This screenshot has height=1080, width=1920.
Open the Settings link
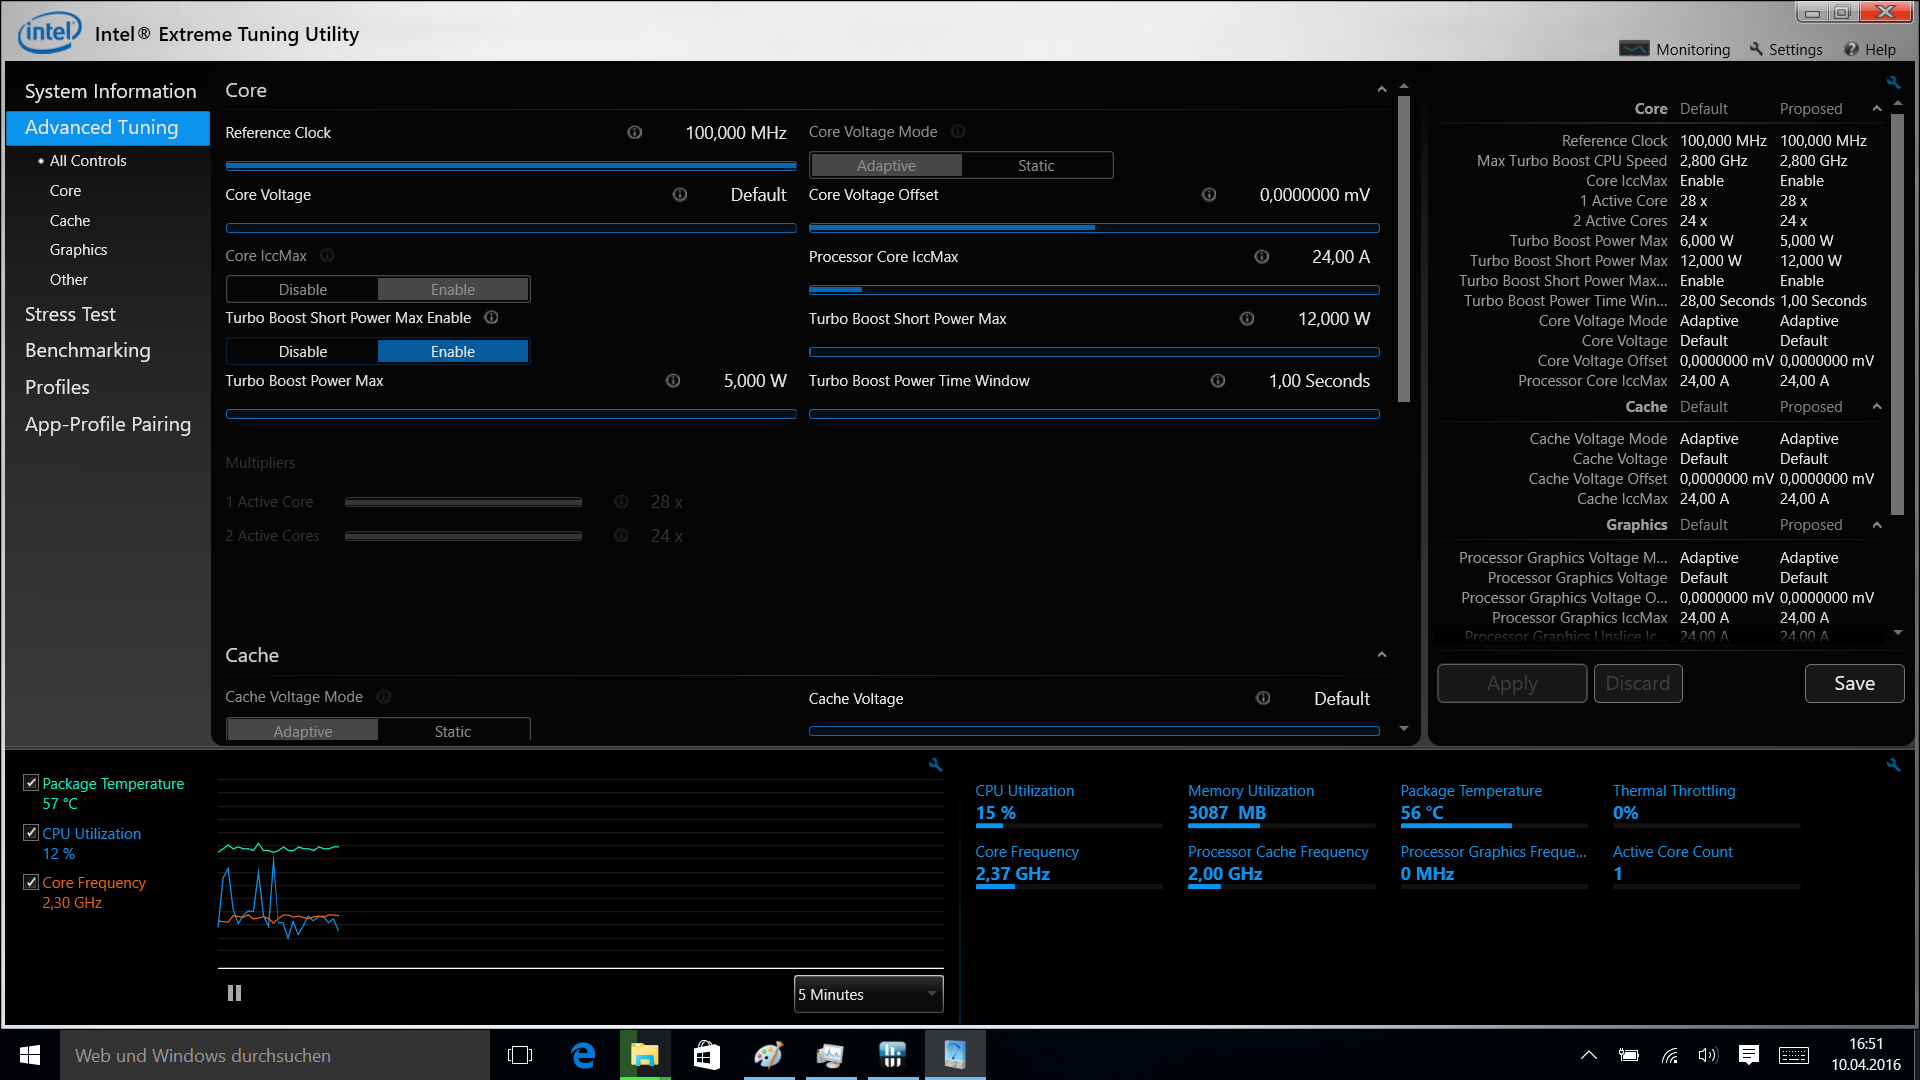(x=1794, y=49)
